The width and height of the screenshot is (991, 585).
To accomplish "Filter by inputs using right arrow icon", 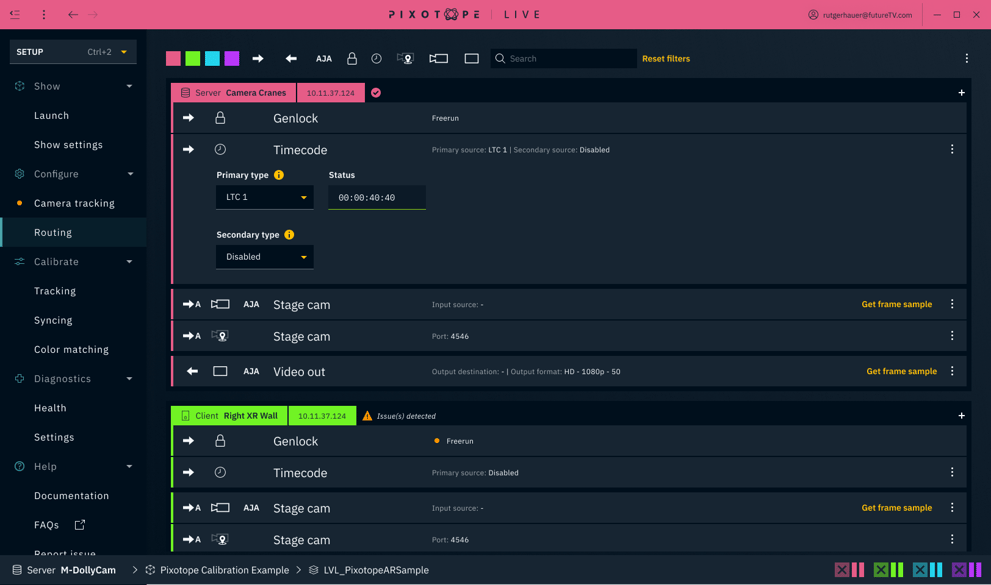I will pyautogui.click(x=258, y=59).
